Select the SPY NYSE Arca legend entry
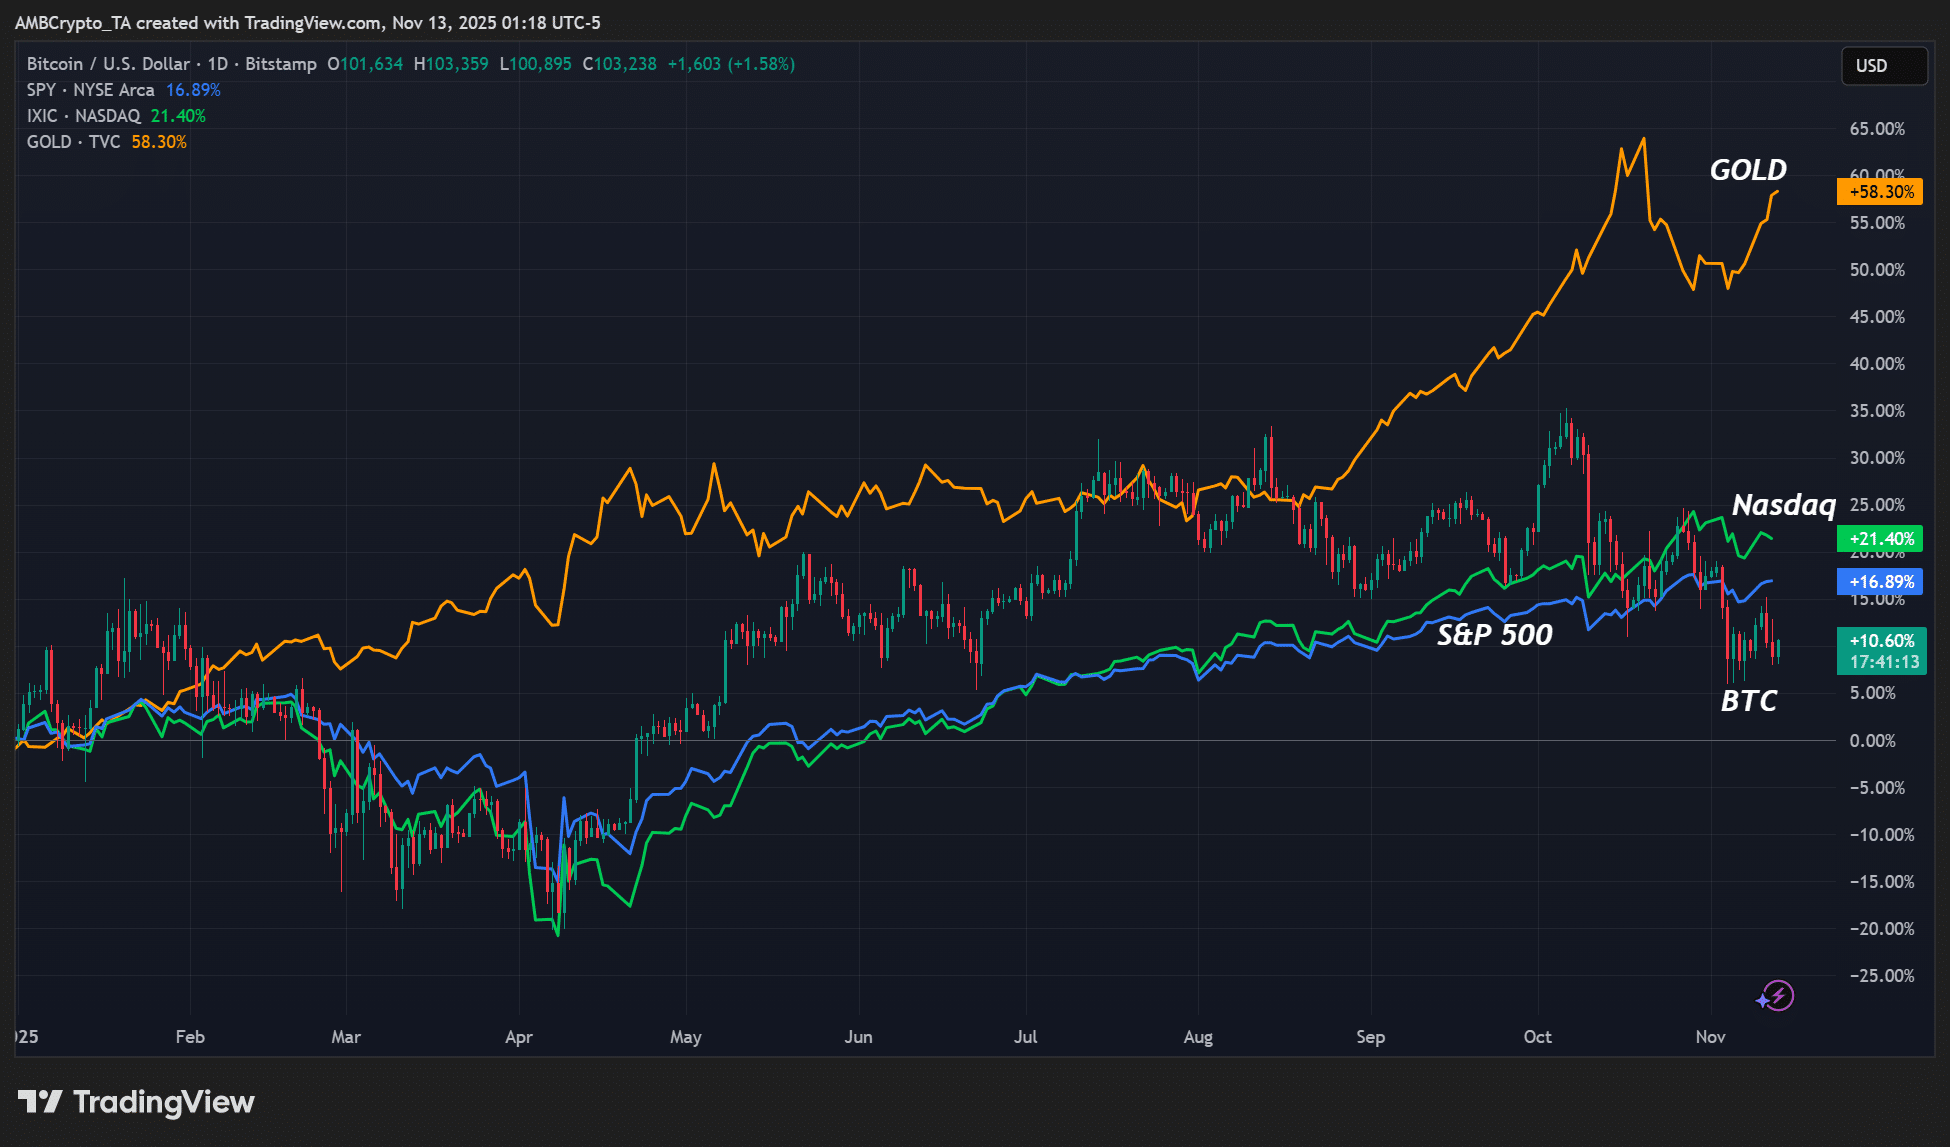The height and width of the screenshot is (1147, 1950). (x=90, y=90)
